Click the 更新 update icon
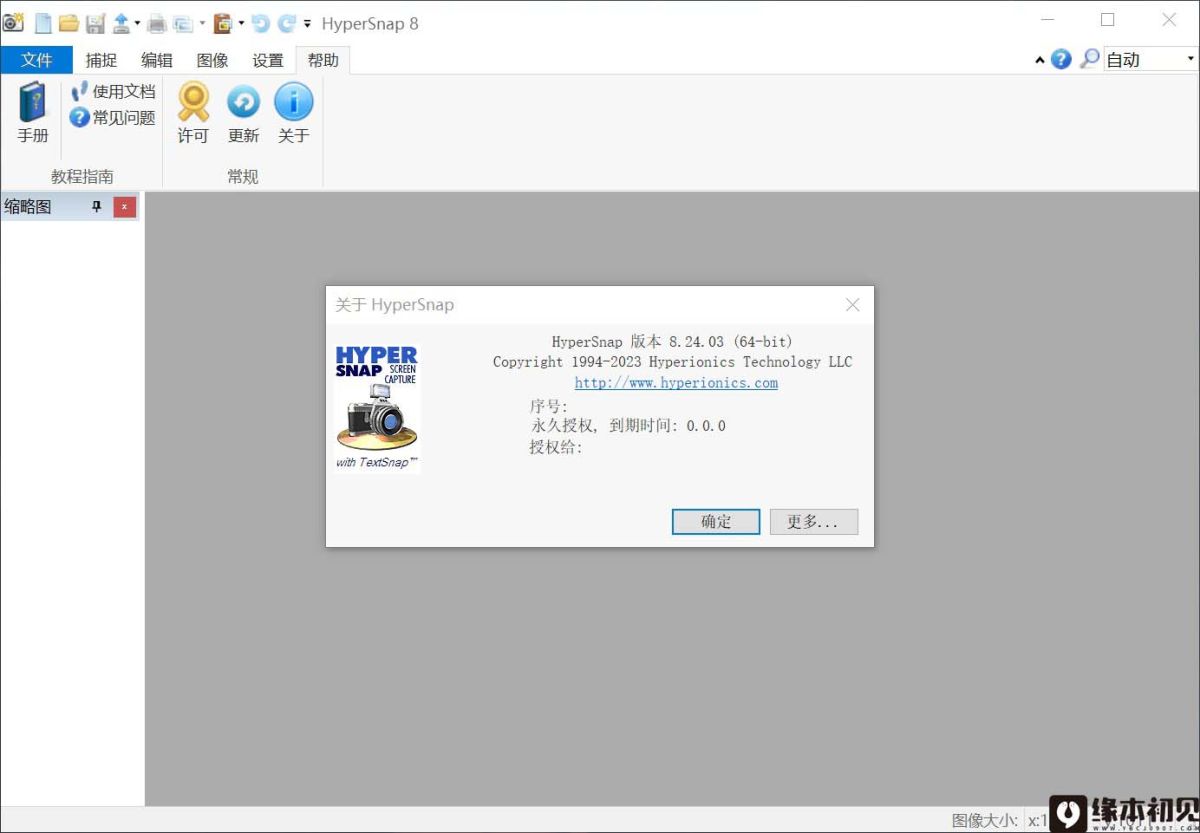This screenshot has height=833, width=1200. point(243,113)
